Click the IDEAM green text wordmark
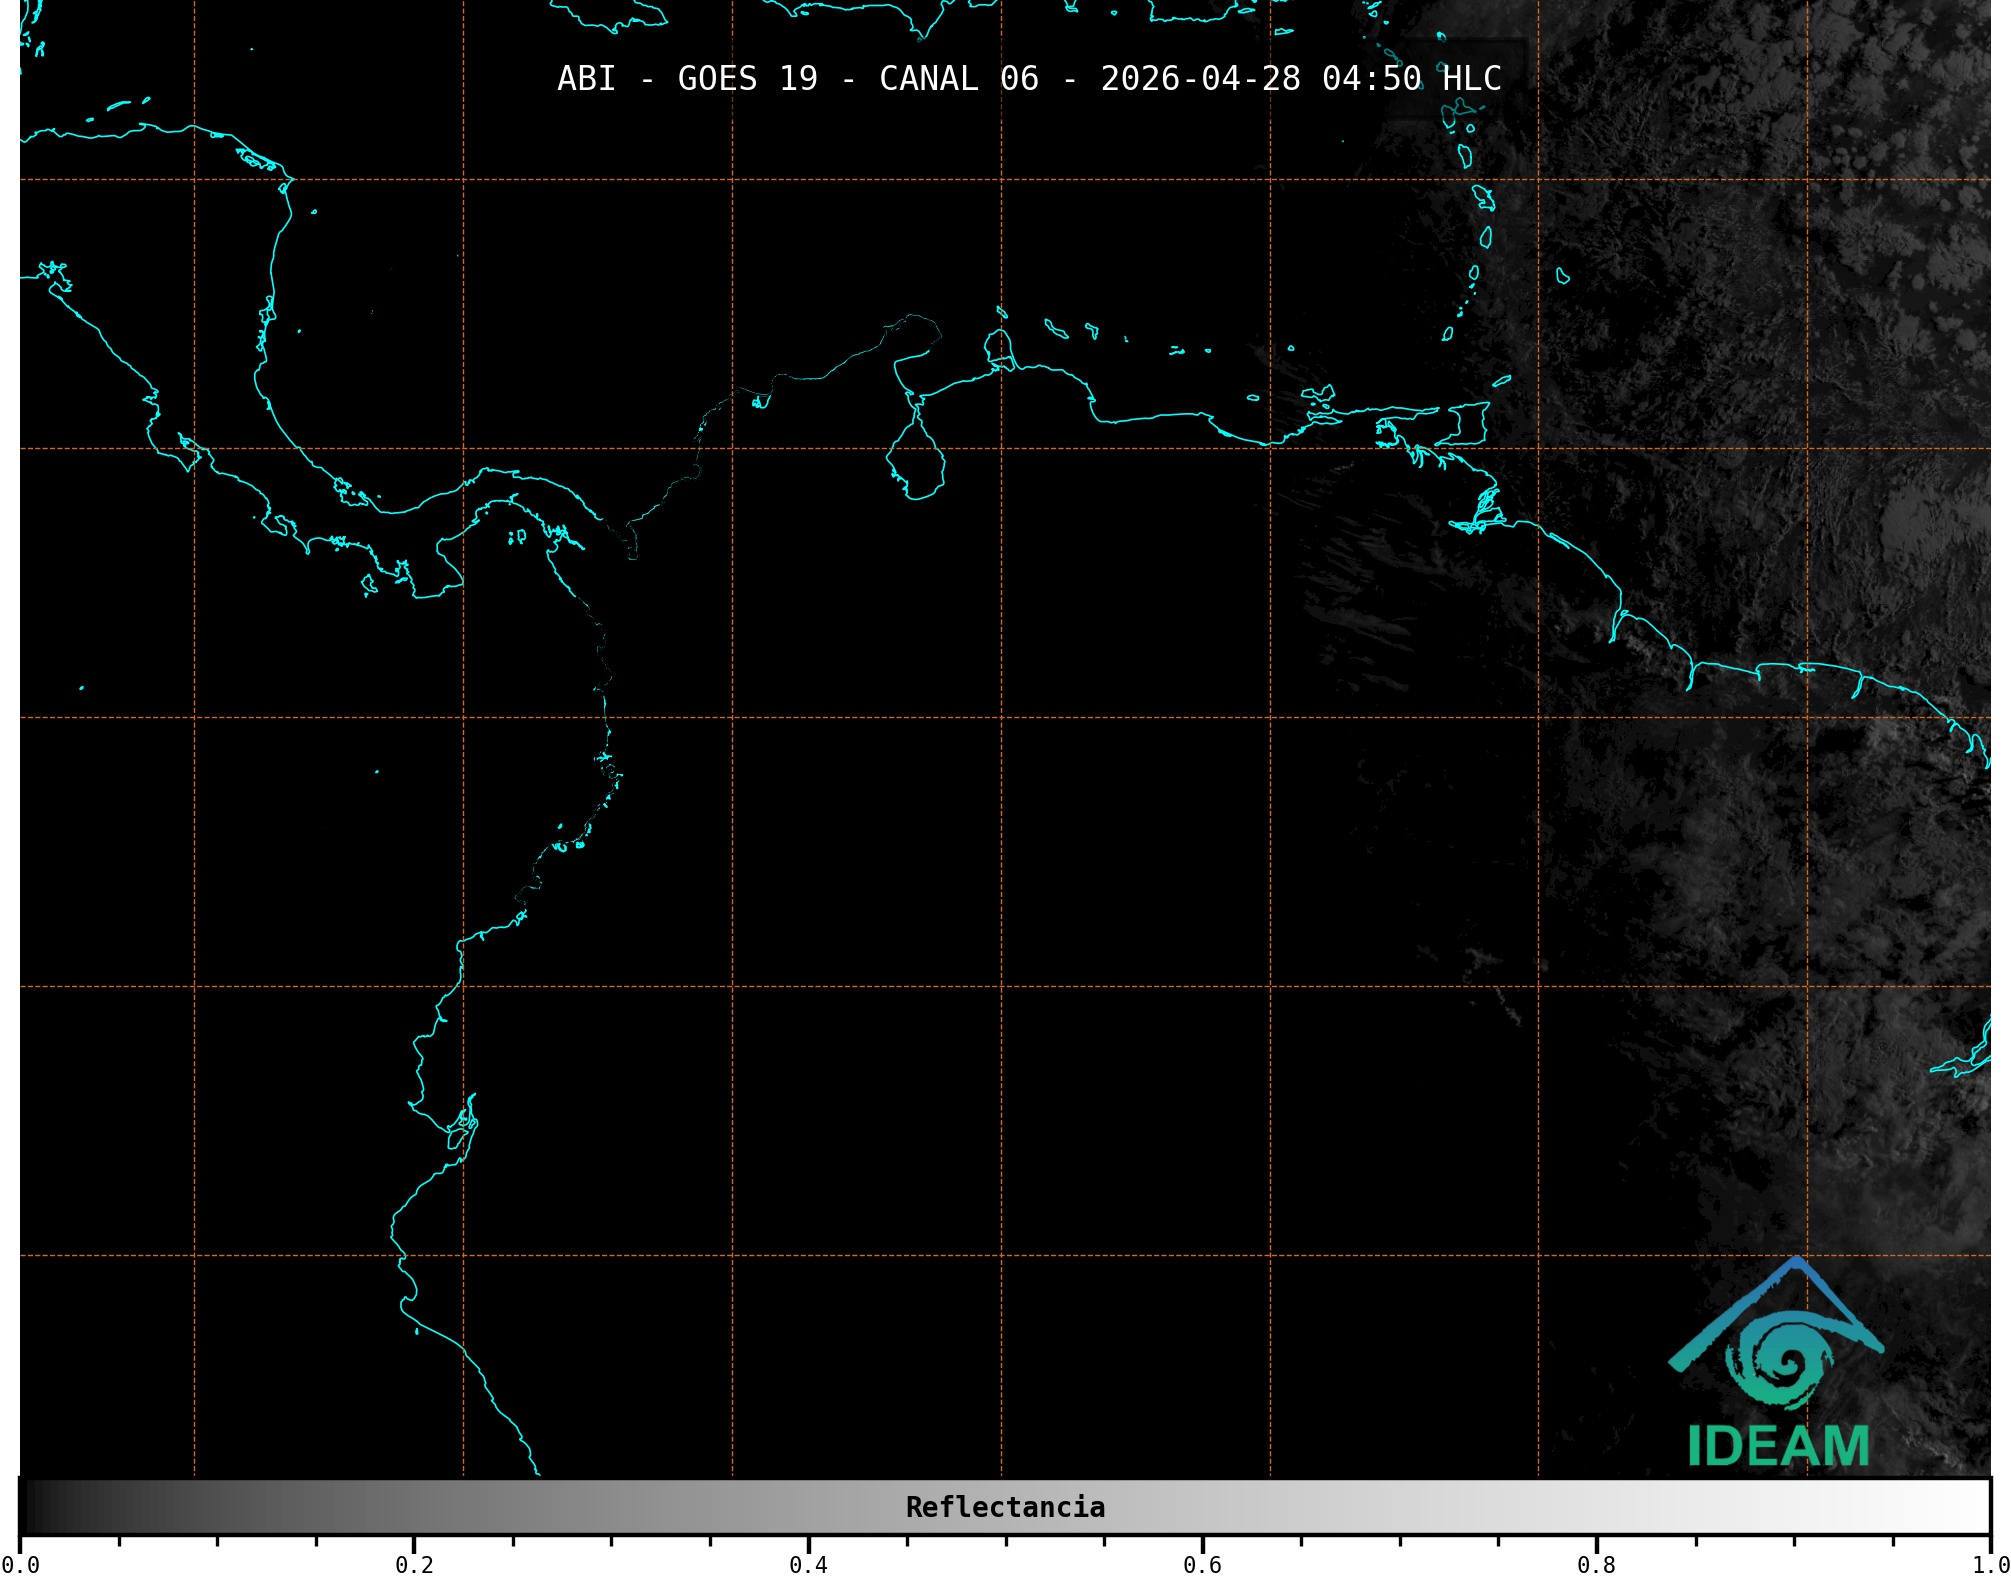The image size is (2011, 1577). pos(1778,1447)
